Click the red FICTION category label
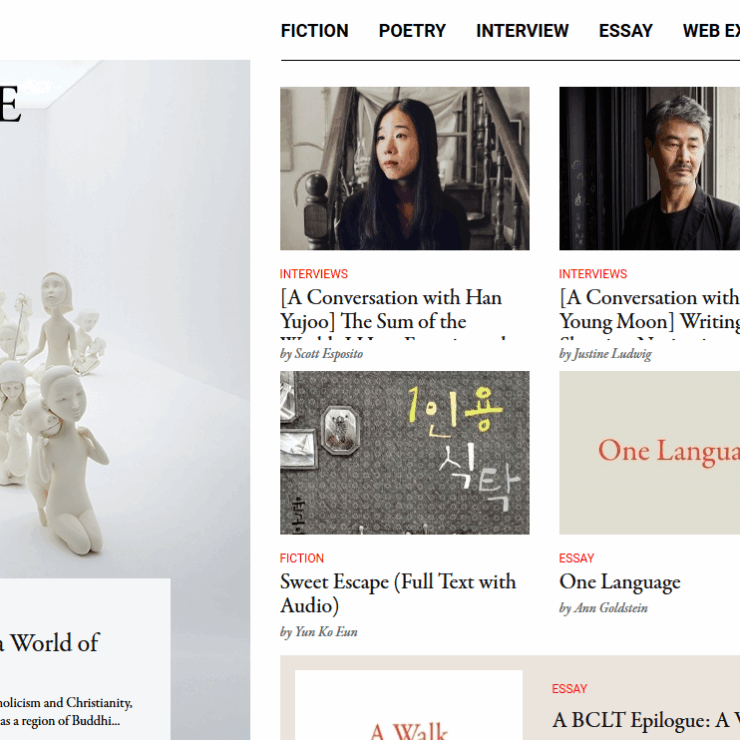This screenshot has height=740, width=740. [x=301, y=559]
